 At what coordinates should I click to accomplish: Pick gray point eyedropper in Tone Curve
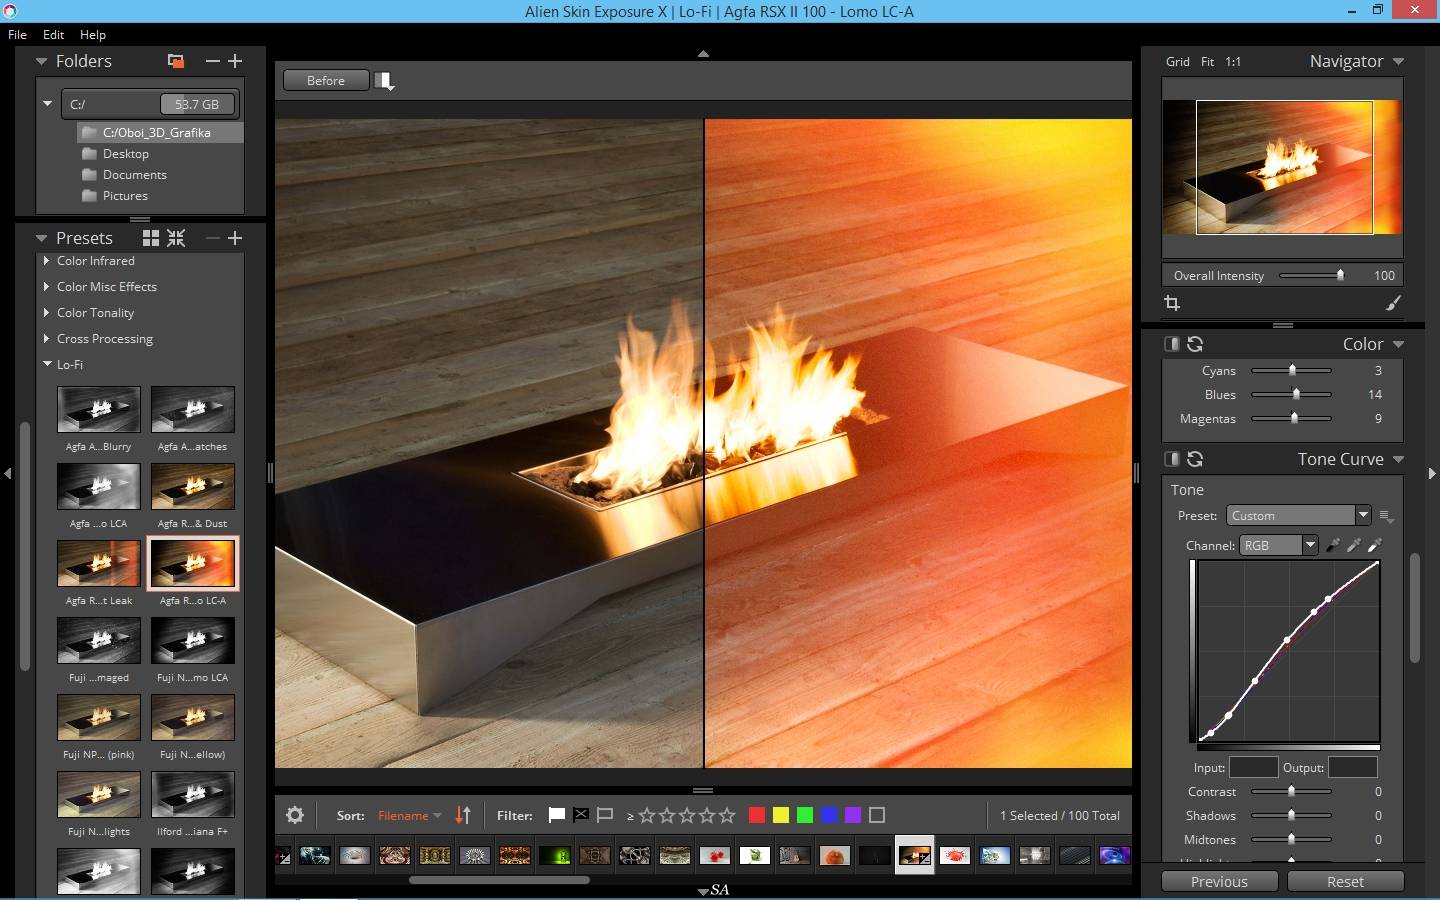click(x=1354, y=545)
